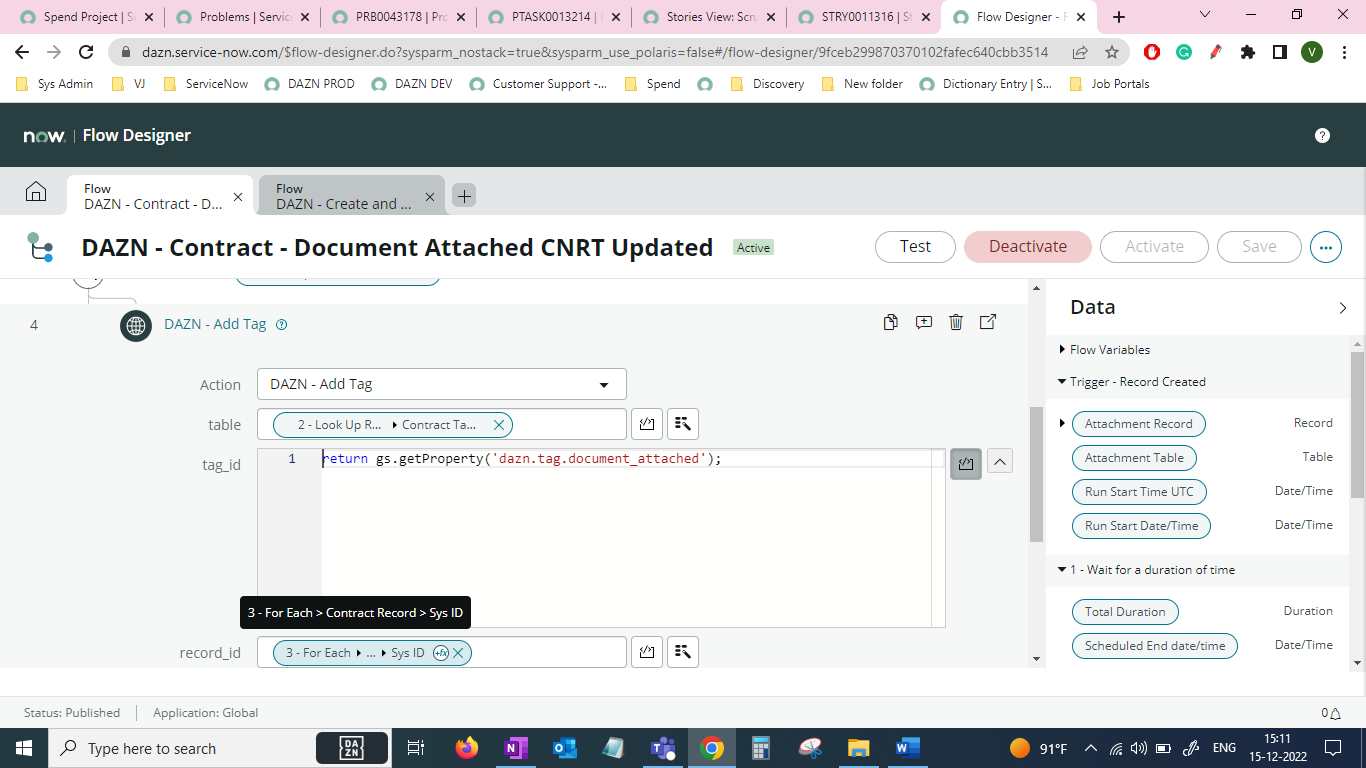Click the Test button
The width and height of the screenshot is (1366, 768).
tap(915, 246)
